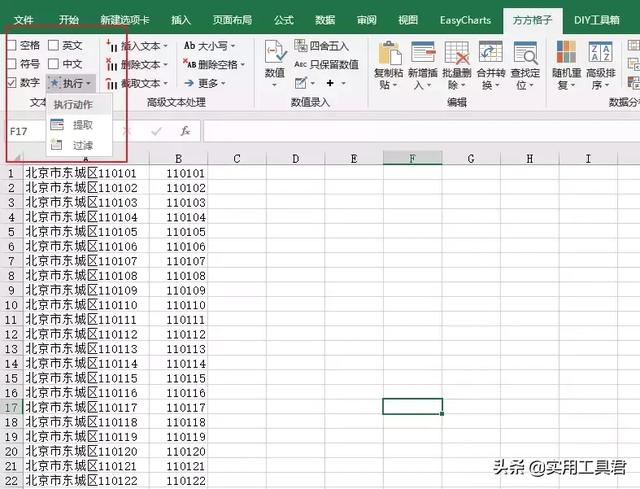Click the 只保留数值 keep values only tool
Screen dimensions: 640x489
coord(327,64)
